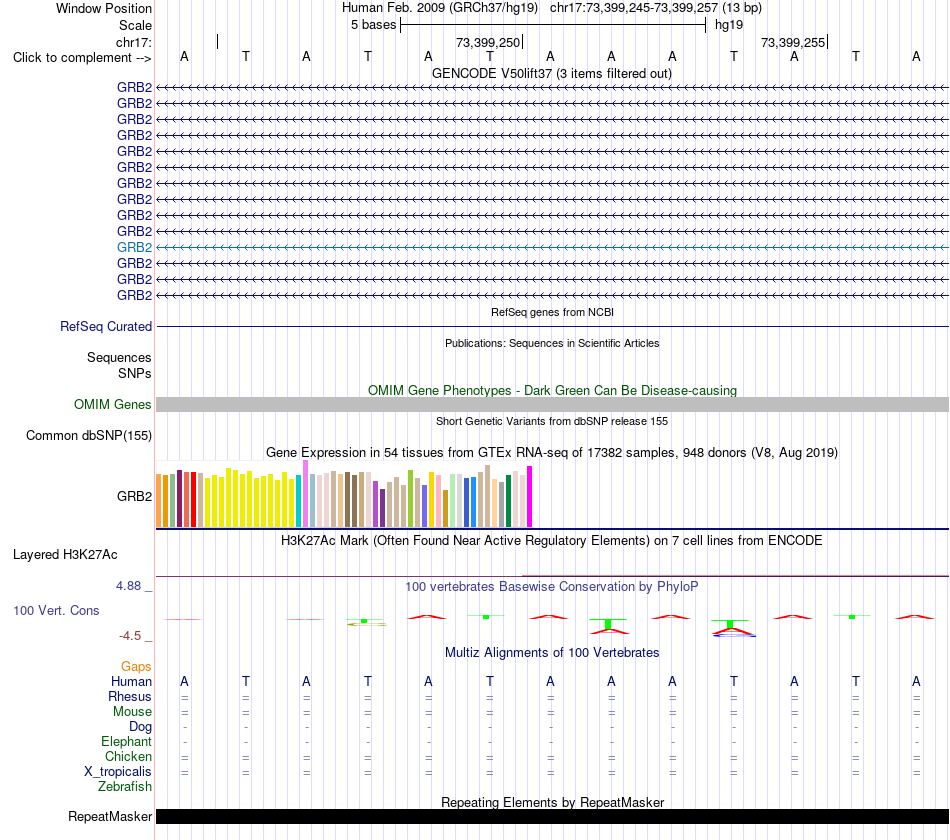Click the Zebrafish species label

tap(125, 786)
